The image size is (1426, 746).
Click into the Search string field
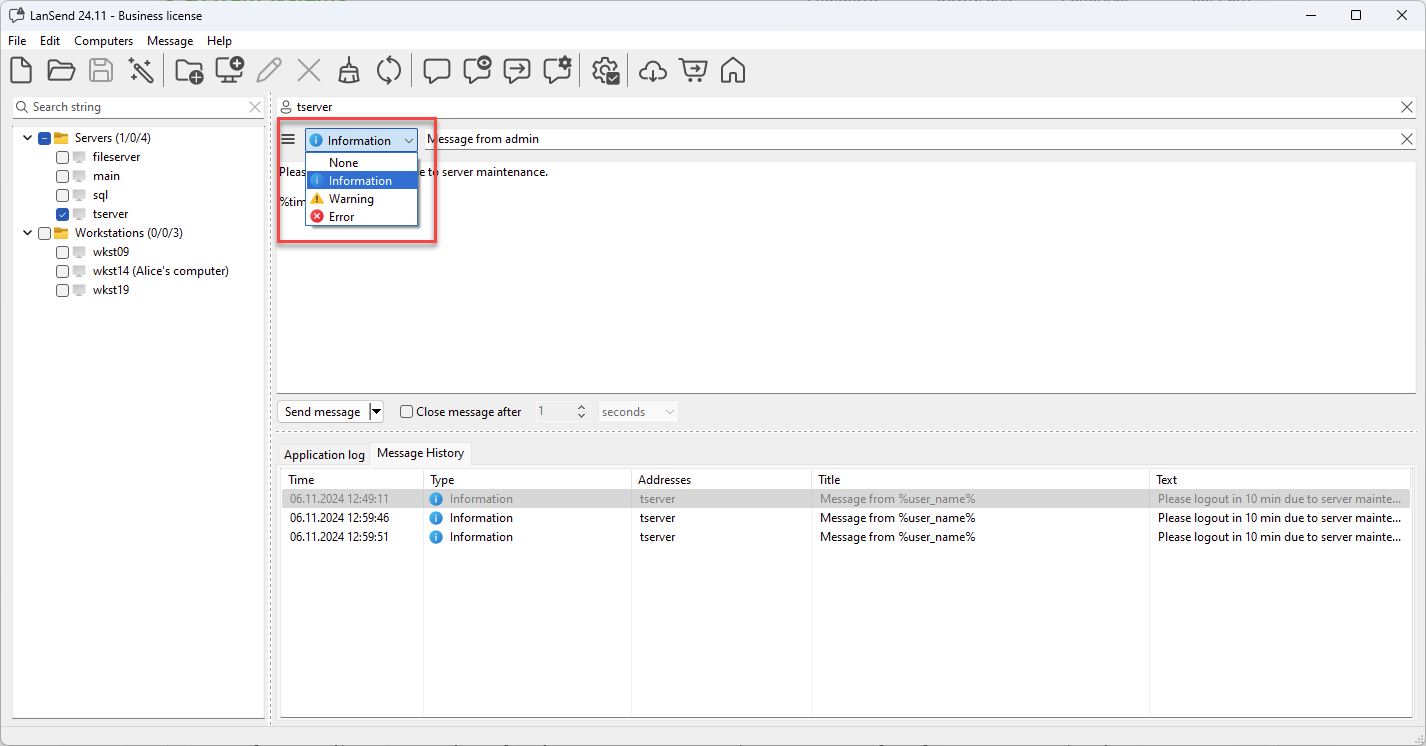click(x=135, y=107)
